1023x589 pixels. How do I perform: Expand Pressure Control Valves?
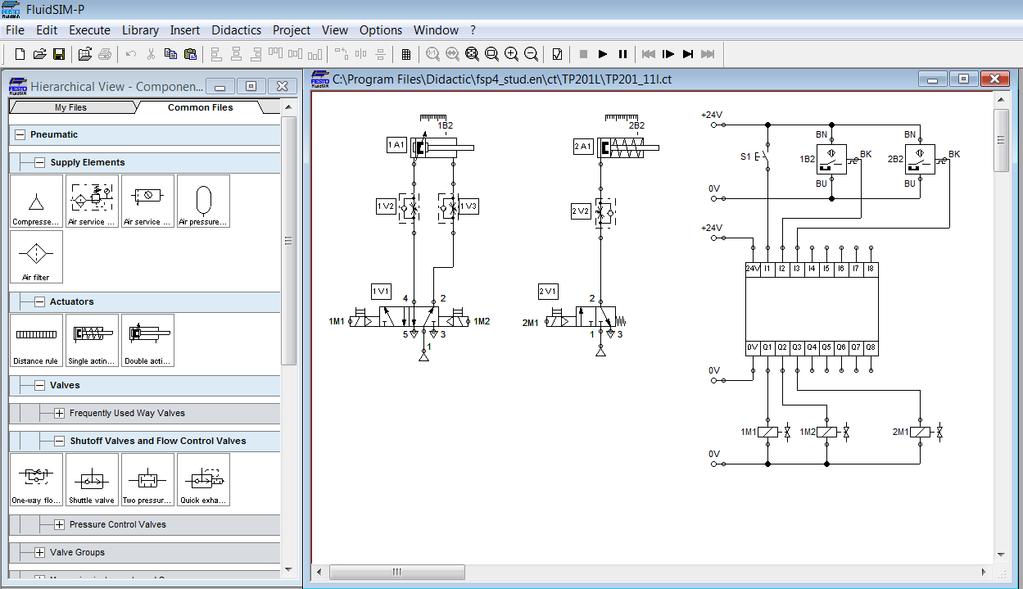(x=59, y=524)
